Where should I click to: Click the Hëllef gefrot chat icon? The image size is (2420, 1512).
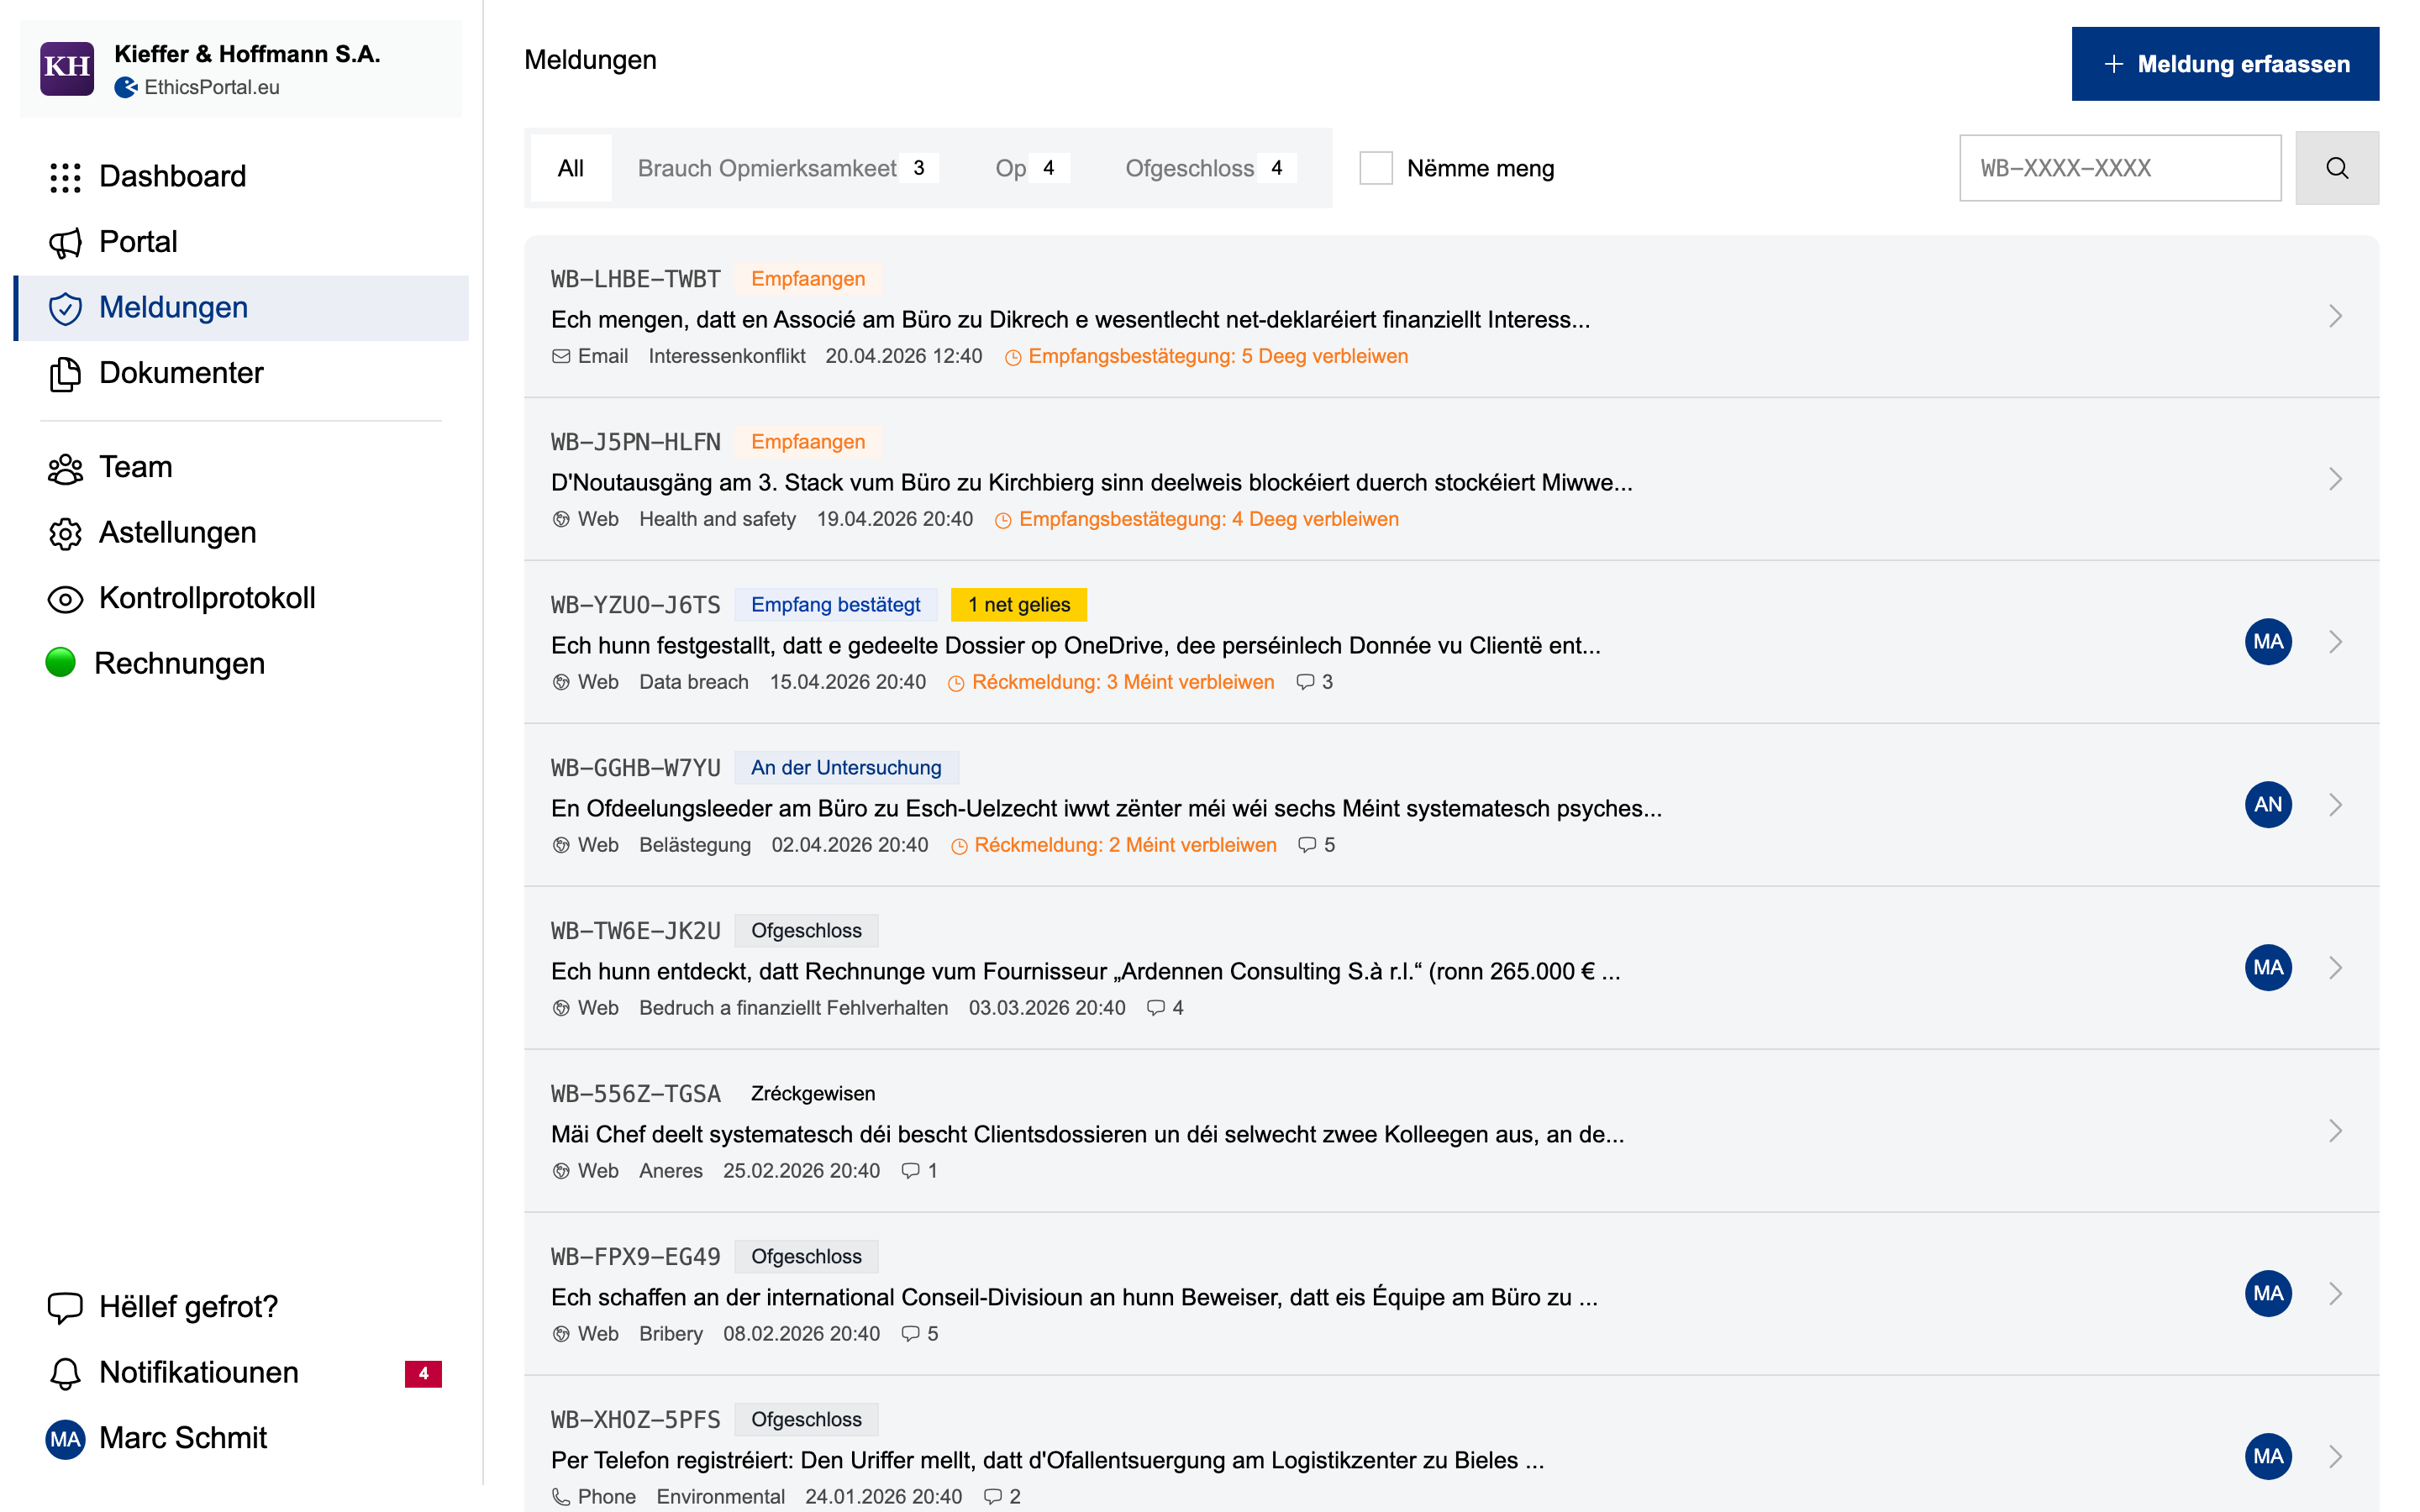[65, 1306]
